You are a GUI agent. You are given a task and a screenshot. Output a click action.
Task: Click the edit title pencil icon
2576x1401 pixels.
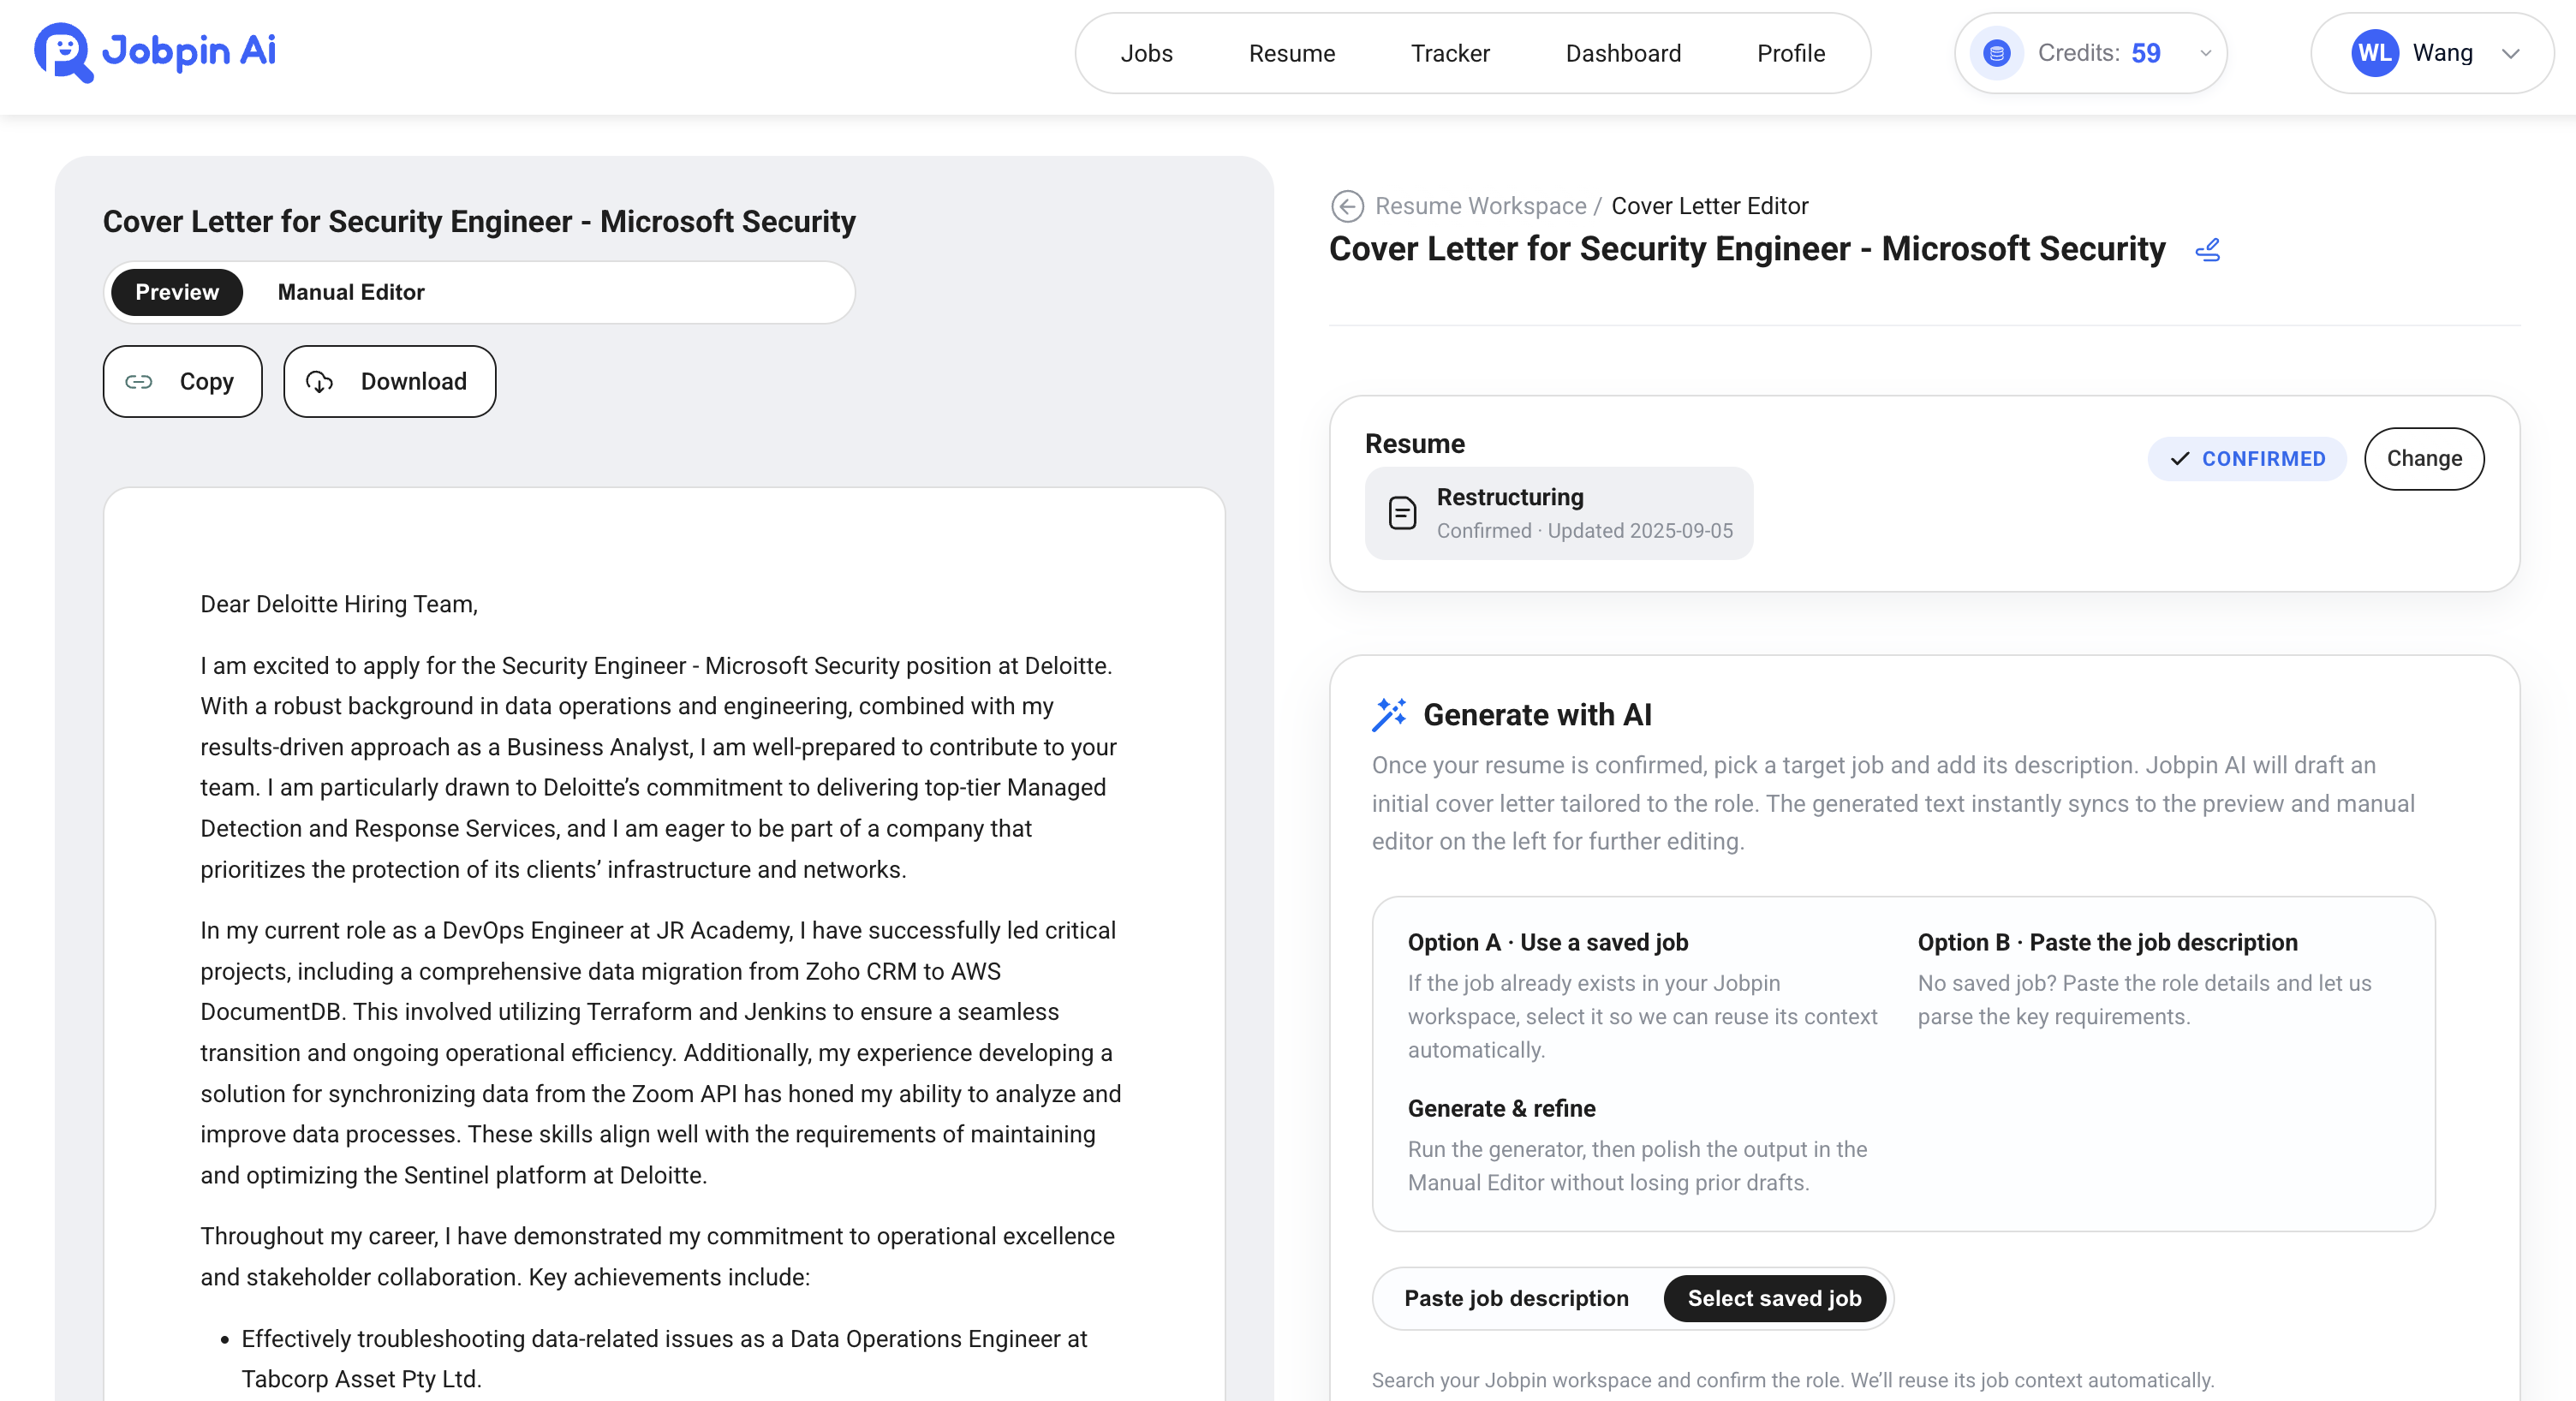(x=2208, y=250)
